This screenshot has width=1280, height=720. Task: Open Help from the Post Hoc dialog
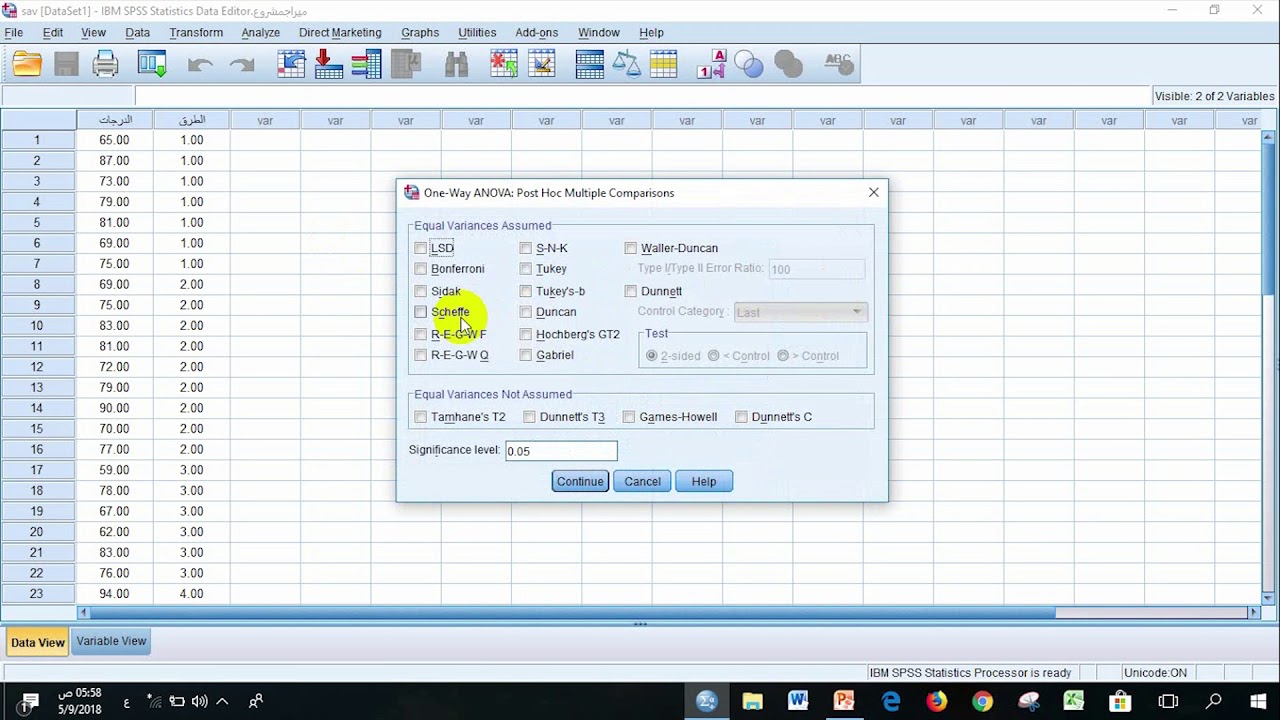pos(704,482)
